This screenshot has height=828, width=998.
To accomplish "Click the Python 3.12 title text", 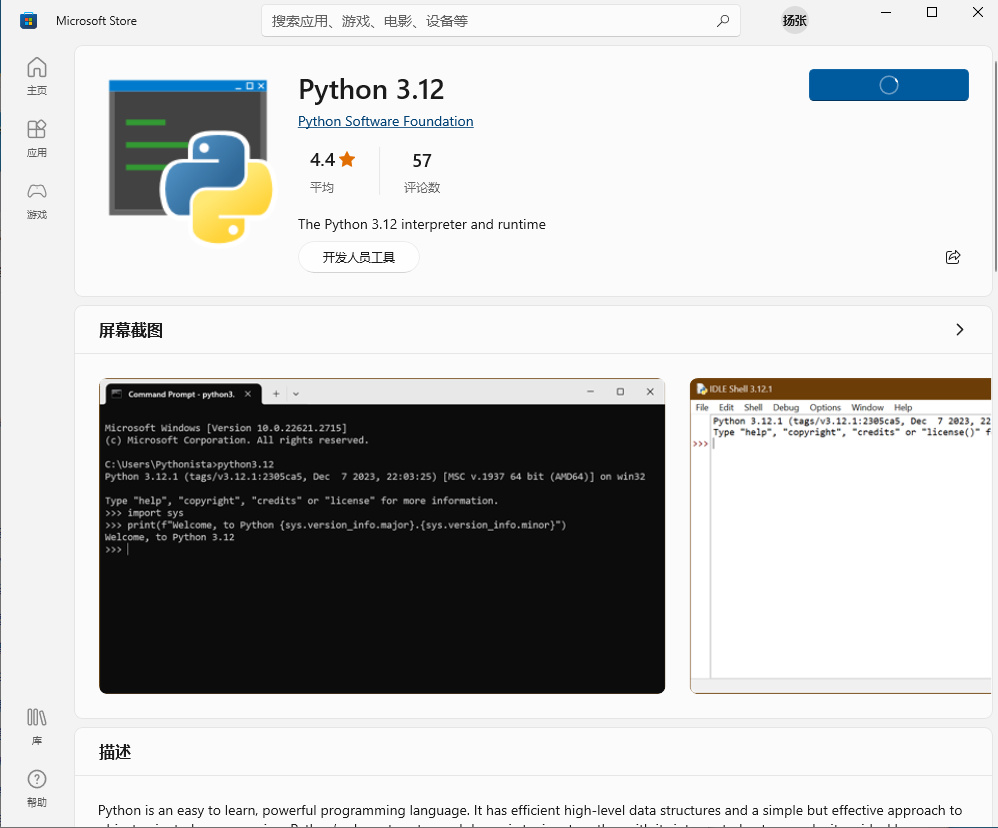I will (x=371, y=89).
